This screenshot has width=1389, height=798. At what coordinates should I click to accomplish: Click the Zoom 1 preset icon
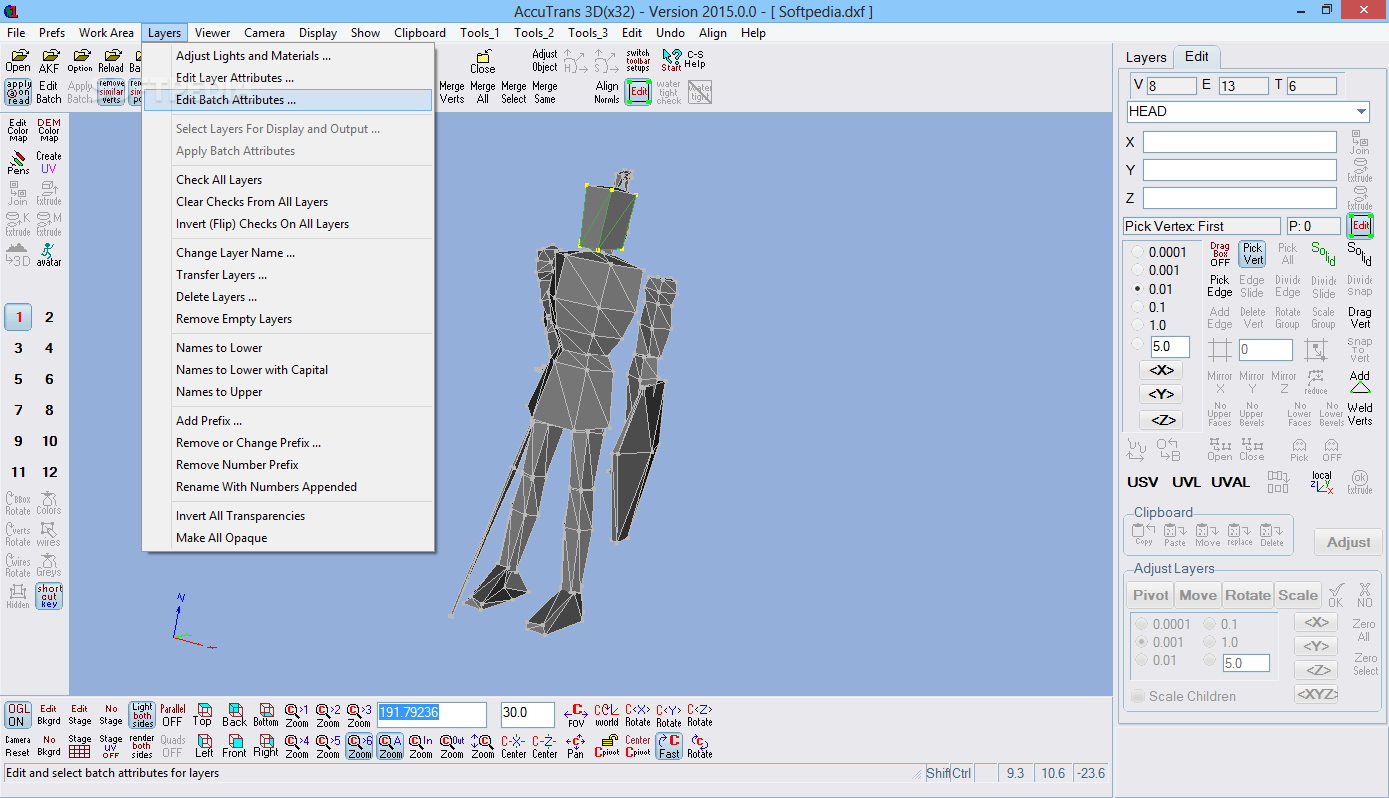pyautogui.click(x=297, y=714)
